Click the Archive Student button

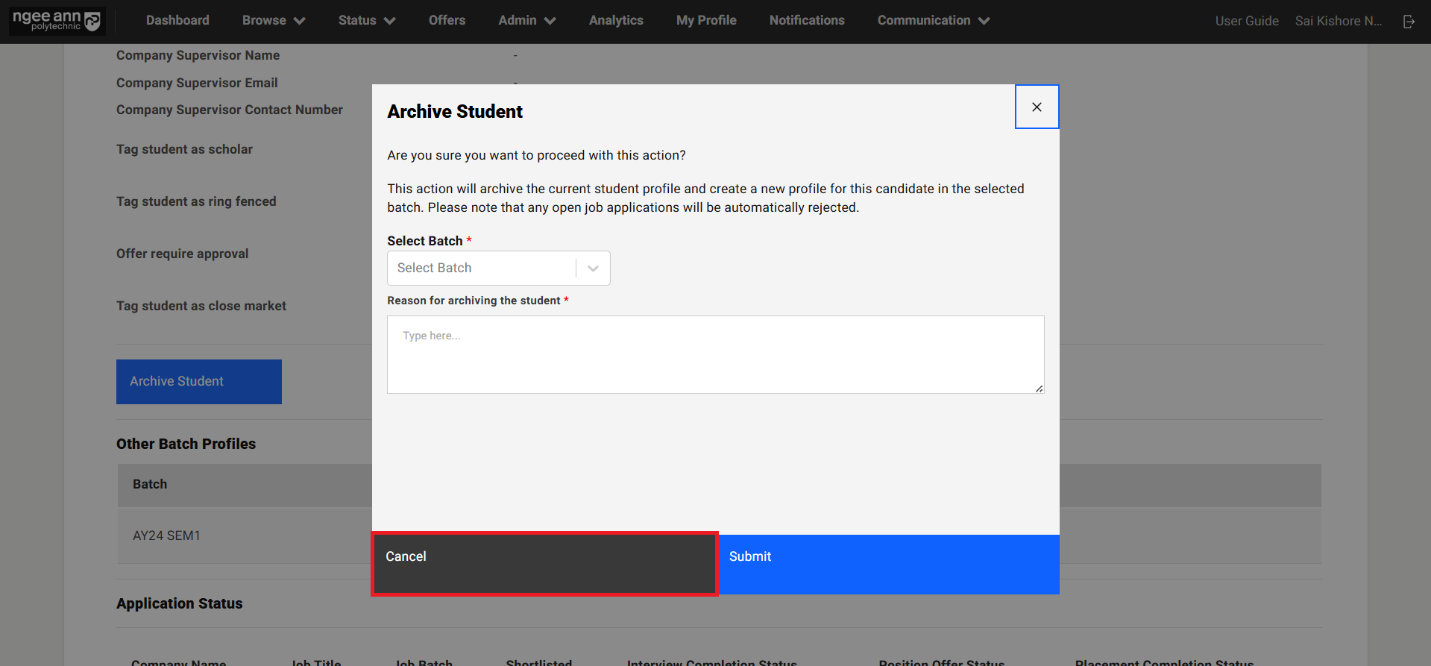(198, 381)
